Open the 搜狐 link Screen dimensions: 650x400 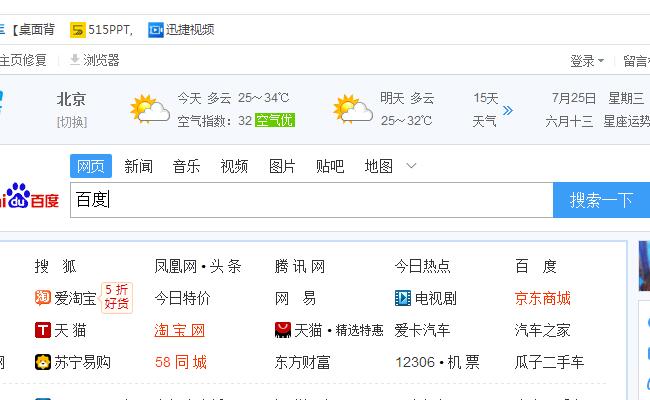click(x=56, y=266)
